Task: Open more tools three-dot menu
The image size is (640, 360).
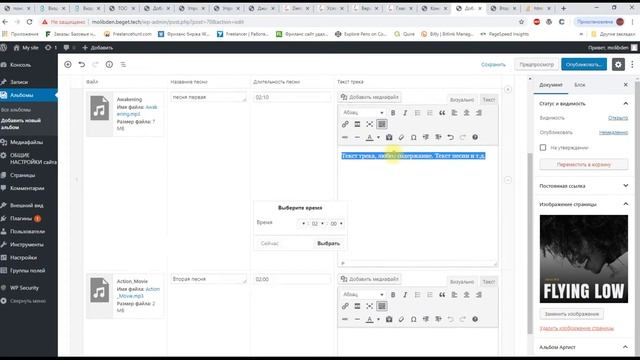Action: tap(632, 64)
